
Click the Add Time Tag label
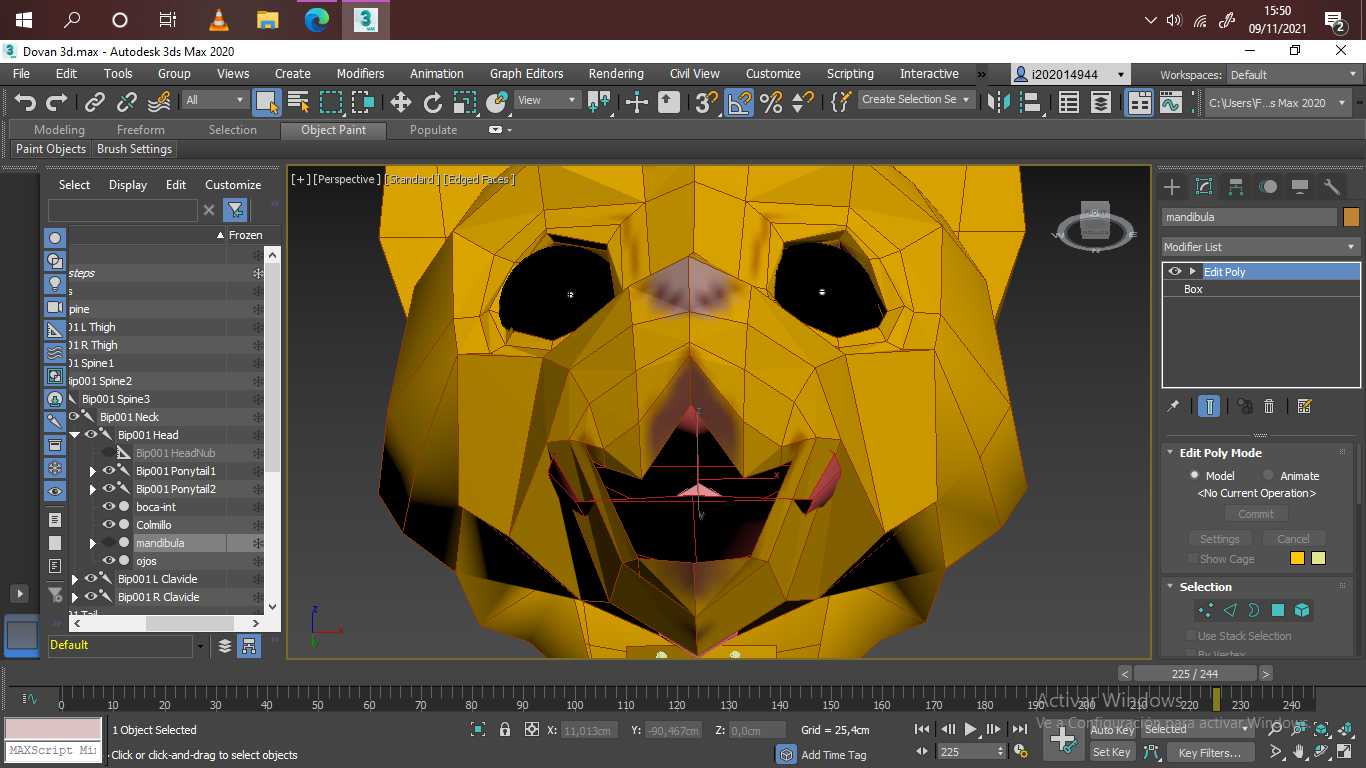click(x=834, y=755)
